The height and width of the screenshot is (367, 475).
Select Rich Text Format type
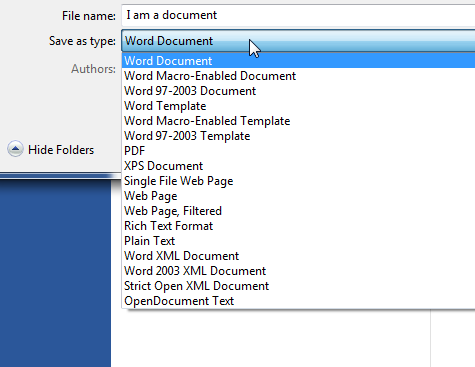(299, 226)
